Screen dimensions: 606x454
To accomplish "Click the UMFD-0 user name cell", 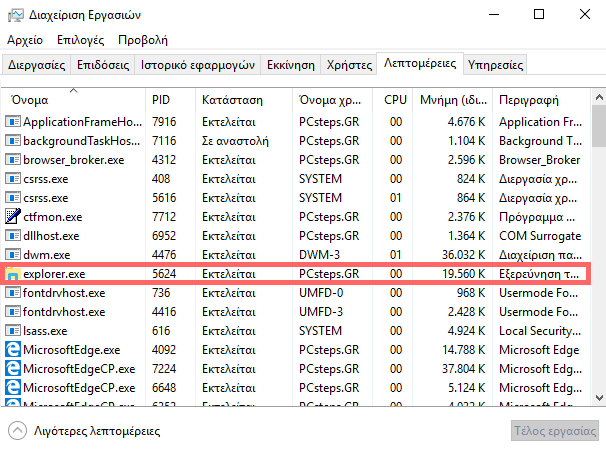I will pyautogui.click(x=321, y=292).
